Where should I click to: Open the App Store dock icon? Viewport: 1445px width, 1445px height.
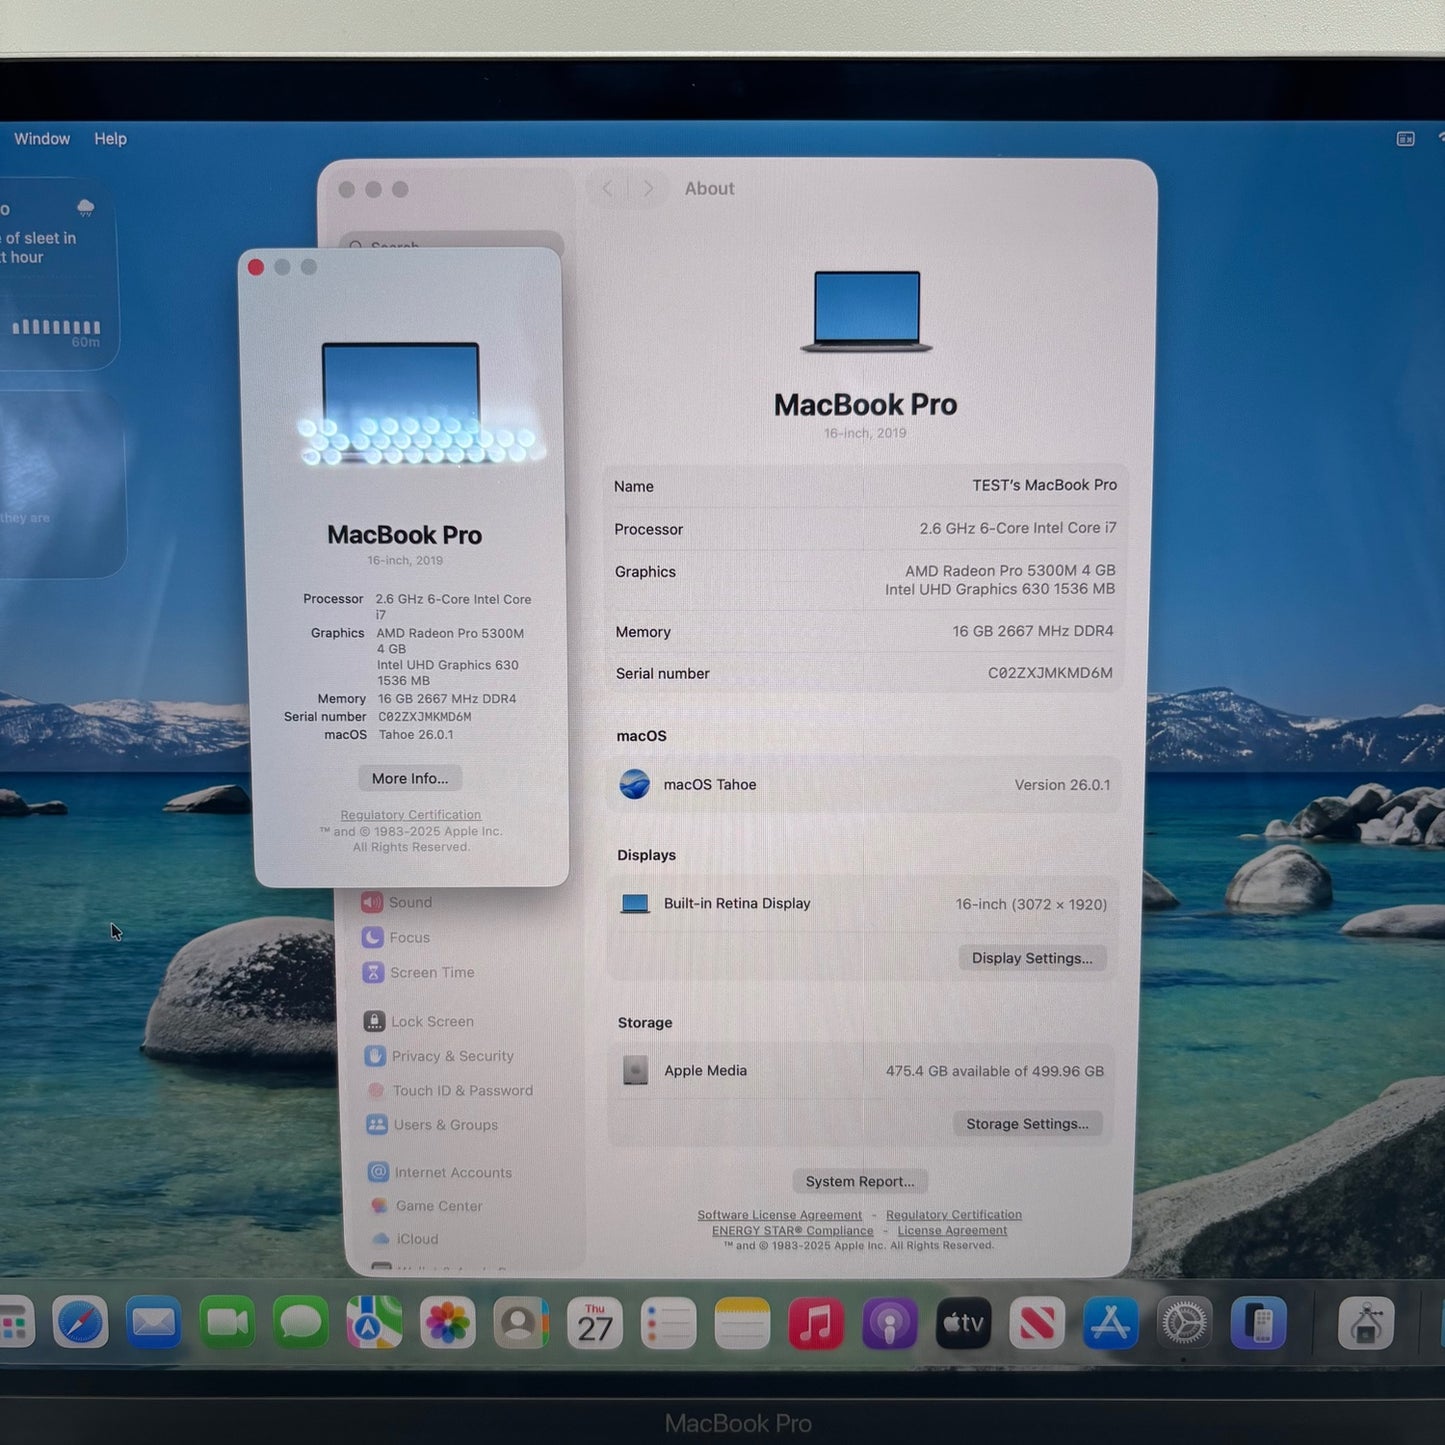coord(1110,1324)
